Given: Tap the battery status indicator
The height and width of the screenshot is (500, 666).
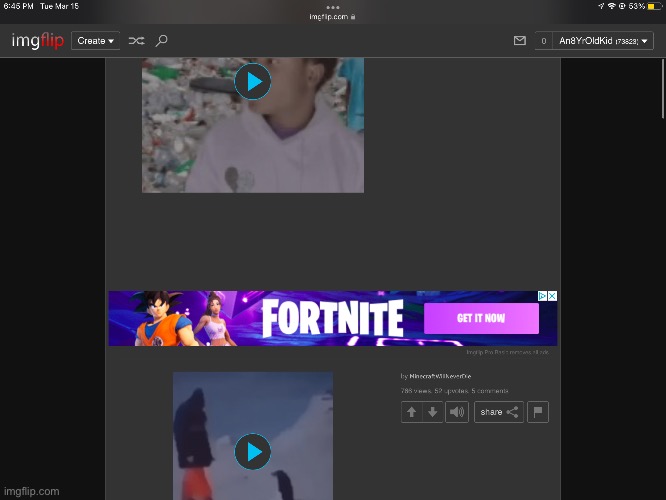Looking at the screenshot, I should click(x=655, y=6).
